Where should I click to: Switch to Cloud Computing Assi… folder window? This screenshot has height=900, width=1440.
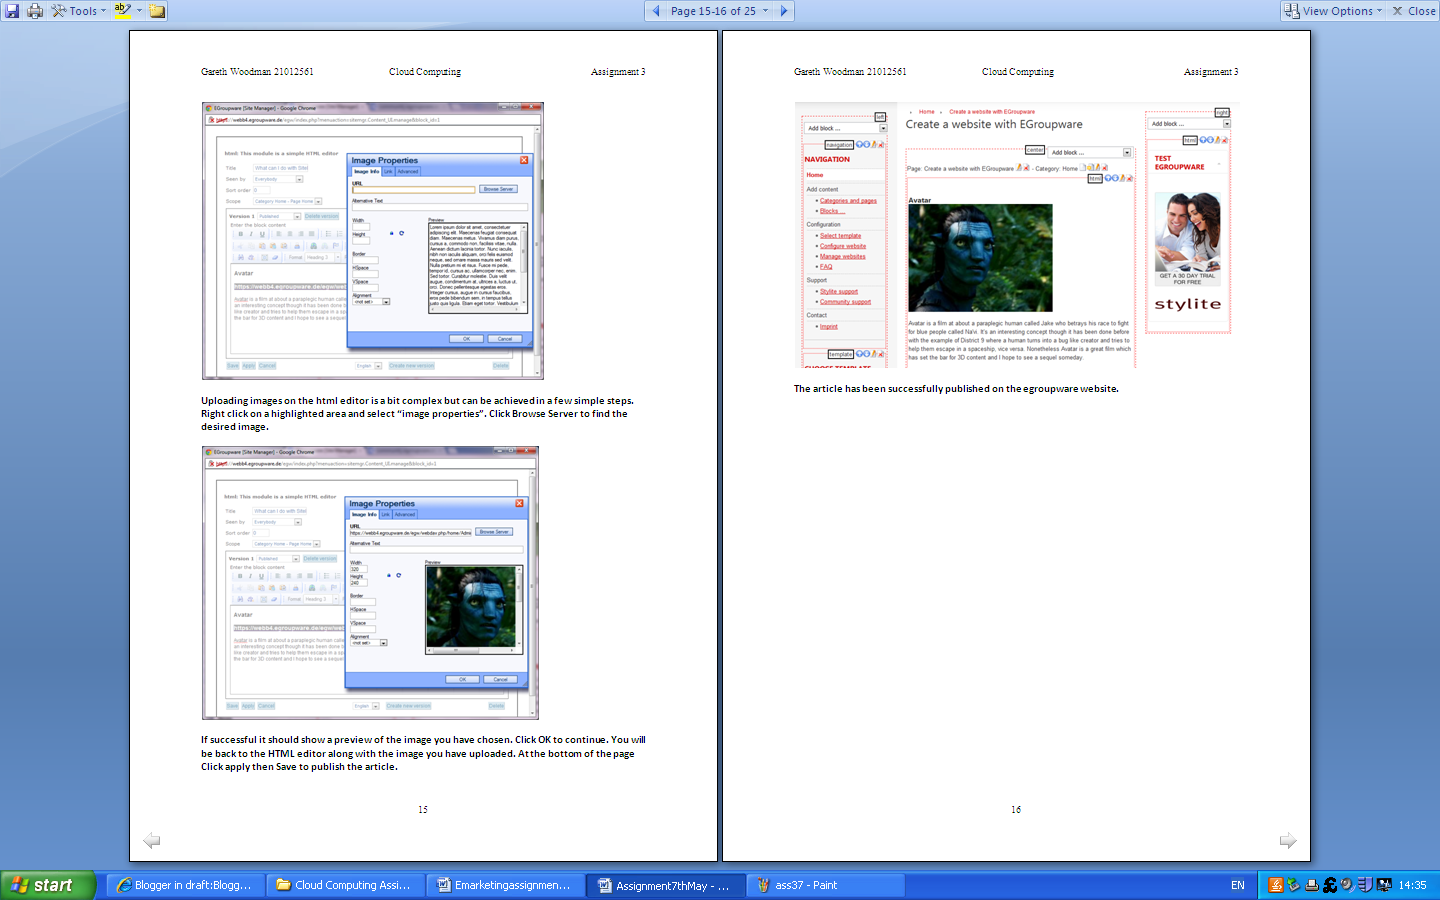345,885
